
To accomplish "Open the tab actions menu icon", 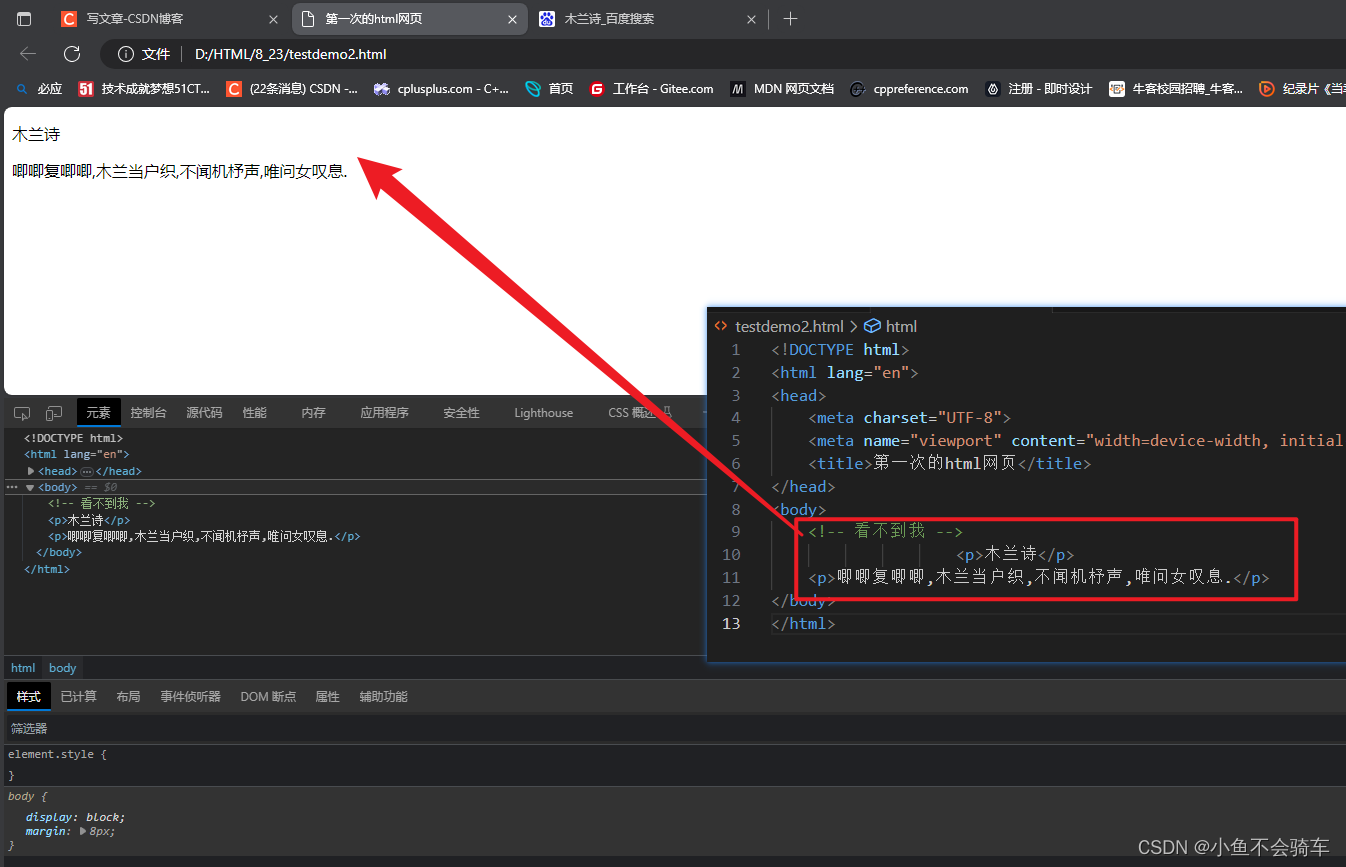I will [x=24, y=19].
